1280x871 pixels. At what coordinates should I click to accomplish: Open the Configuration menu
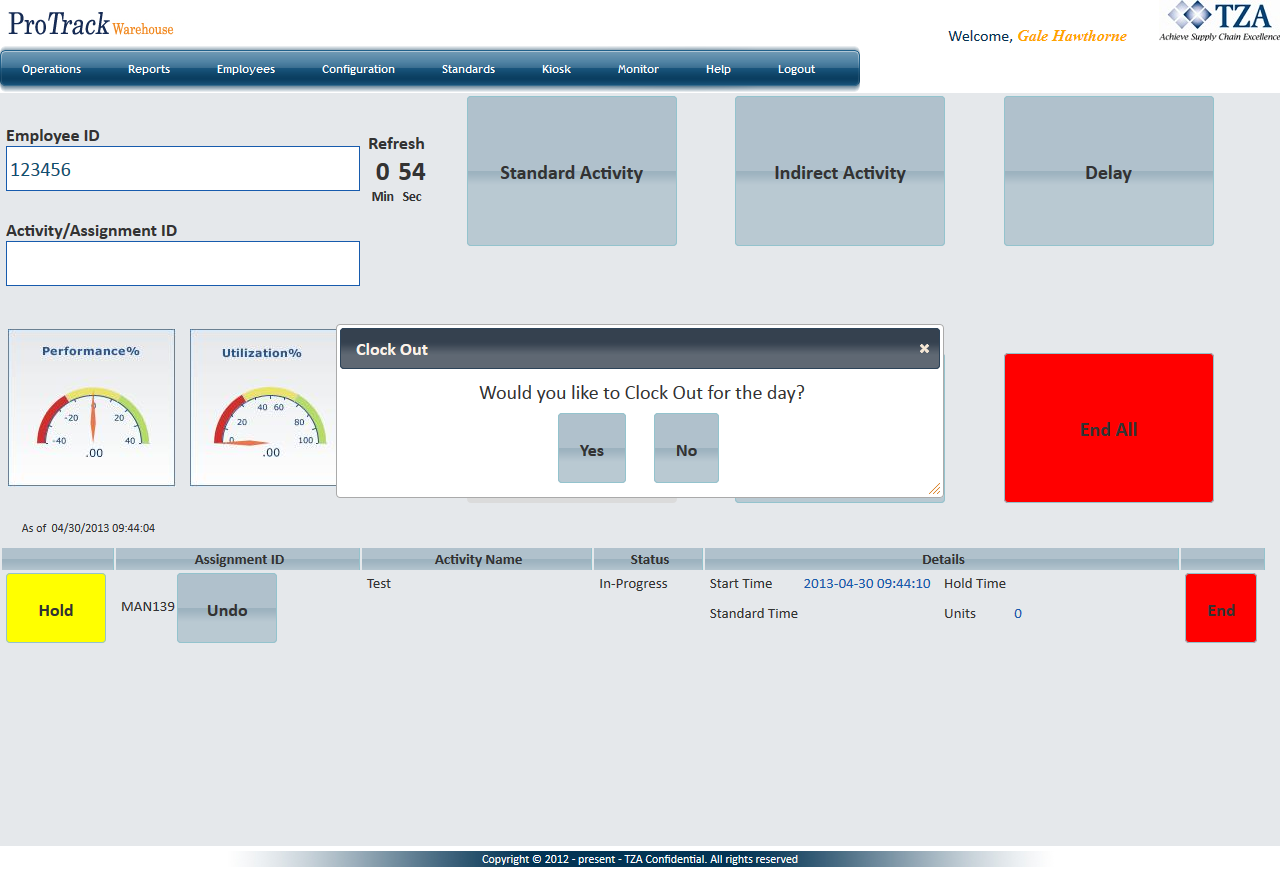[x=358, y=69]
